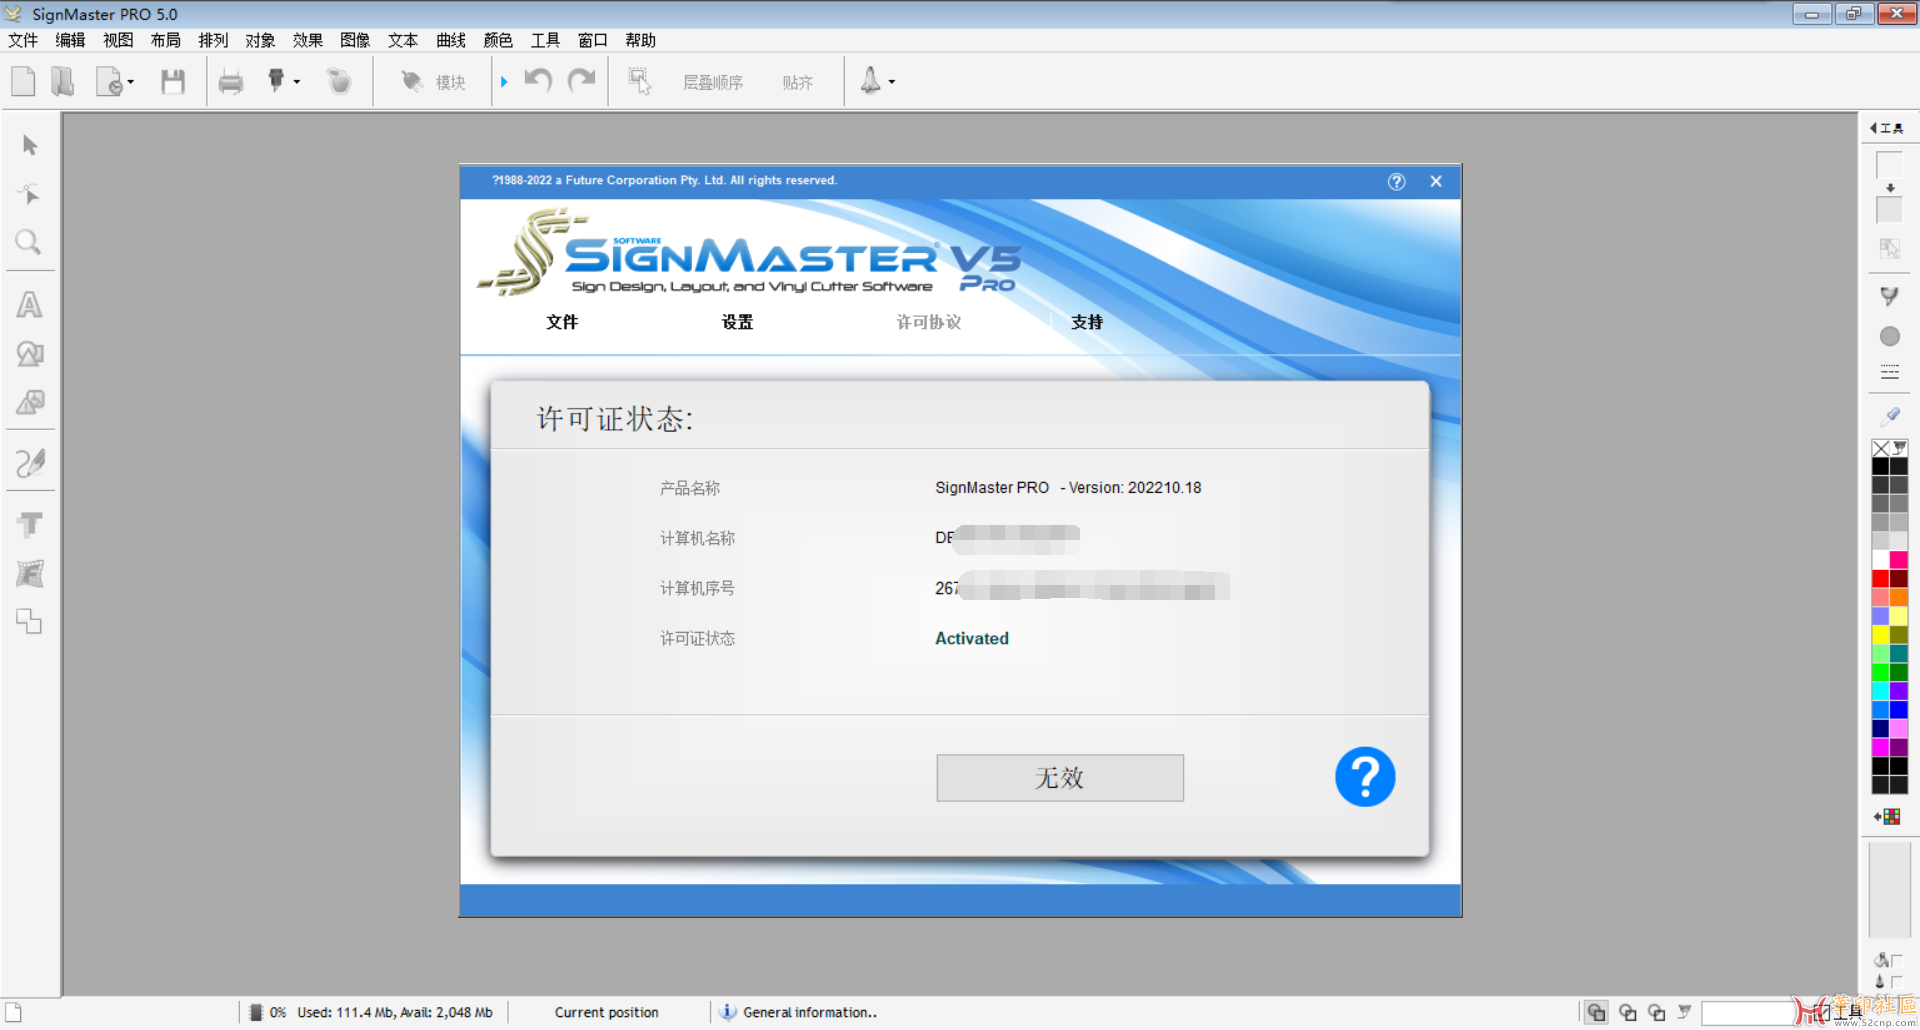Viewport: 1920px width, 1030px height.
Task: Click the select-objects marquee icon
Action: pyautogui.click(x=640, y=81)
